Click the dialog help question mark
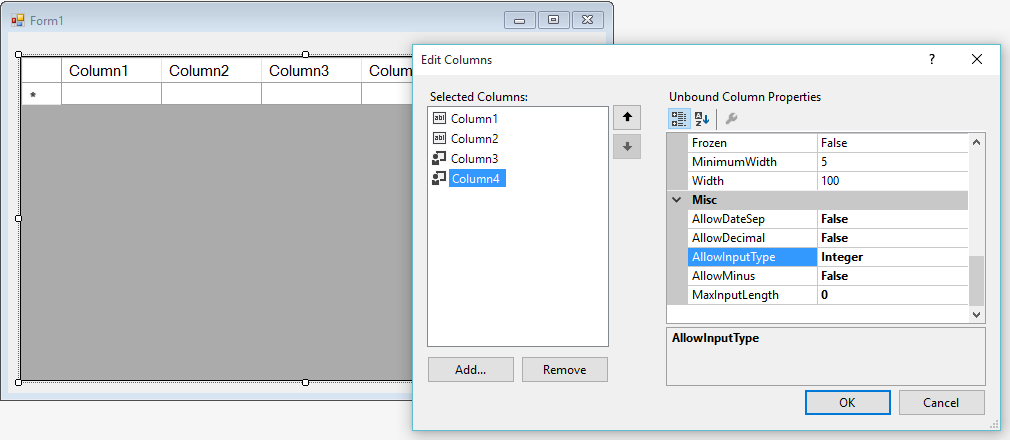This screenshot has width=1010, height=440. coord(932,60)
